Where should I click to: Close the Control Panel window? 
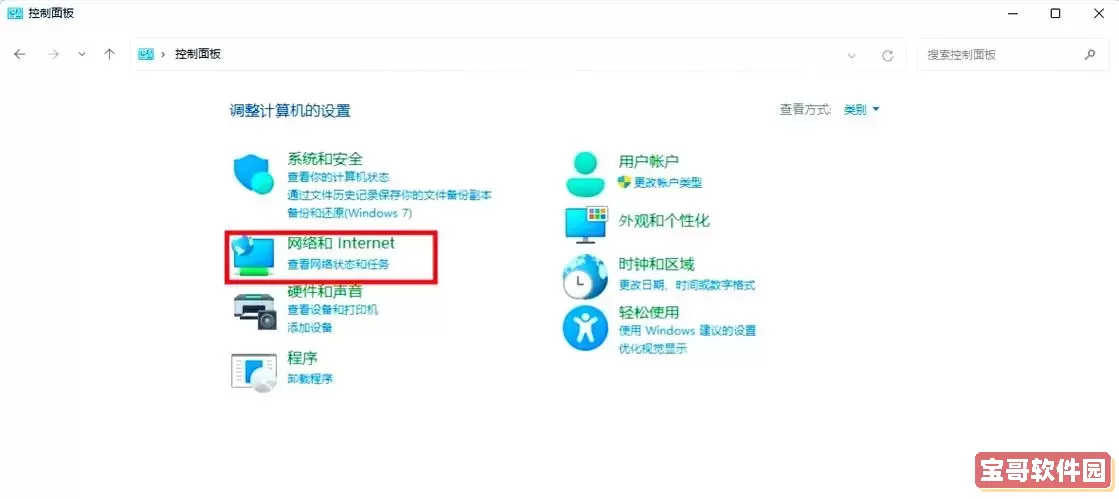1098,13
